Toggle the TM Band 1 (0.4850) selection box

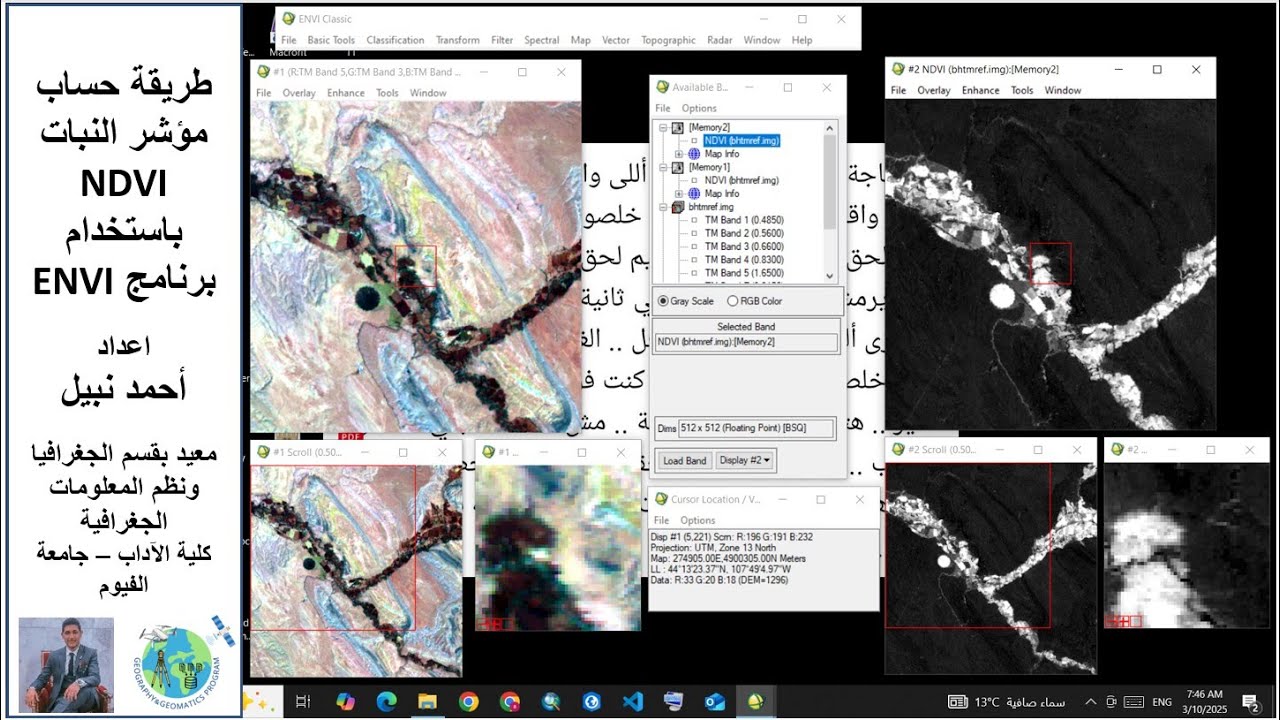(x=695, y=219)
